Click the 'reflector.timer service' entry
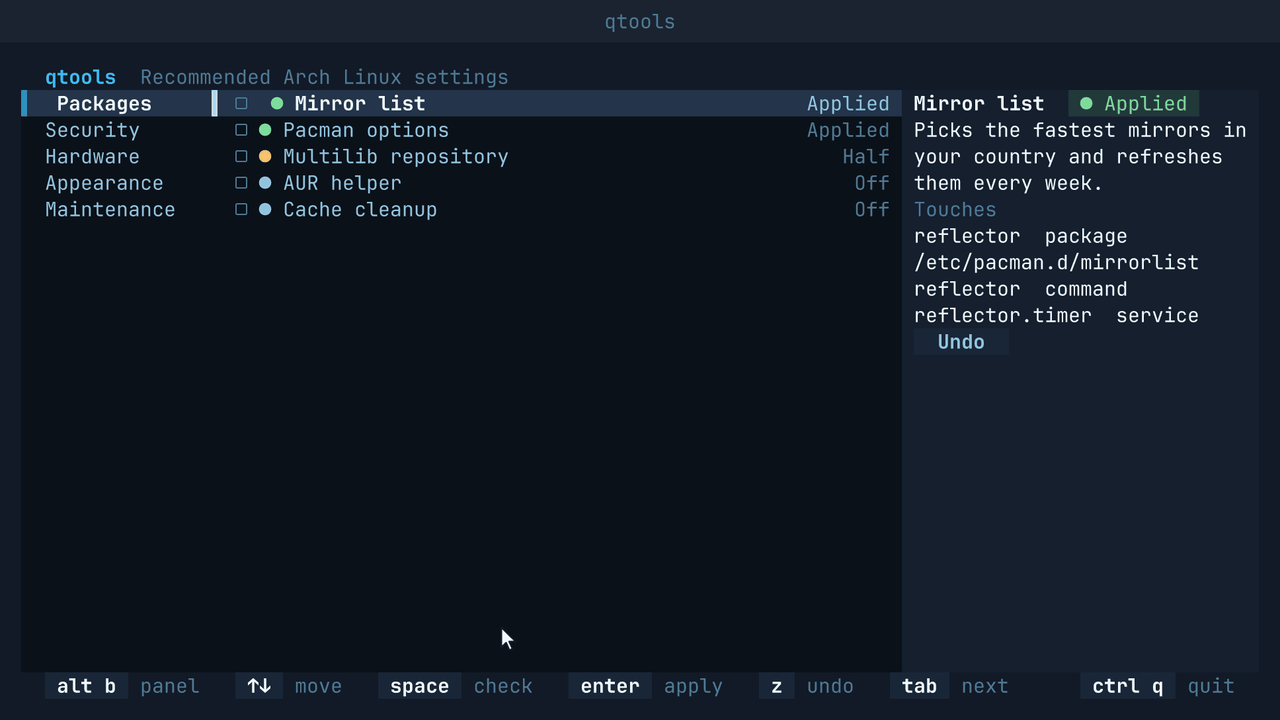Viewport: 1280px width, 720px height. 1057,316
